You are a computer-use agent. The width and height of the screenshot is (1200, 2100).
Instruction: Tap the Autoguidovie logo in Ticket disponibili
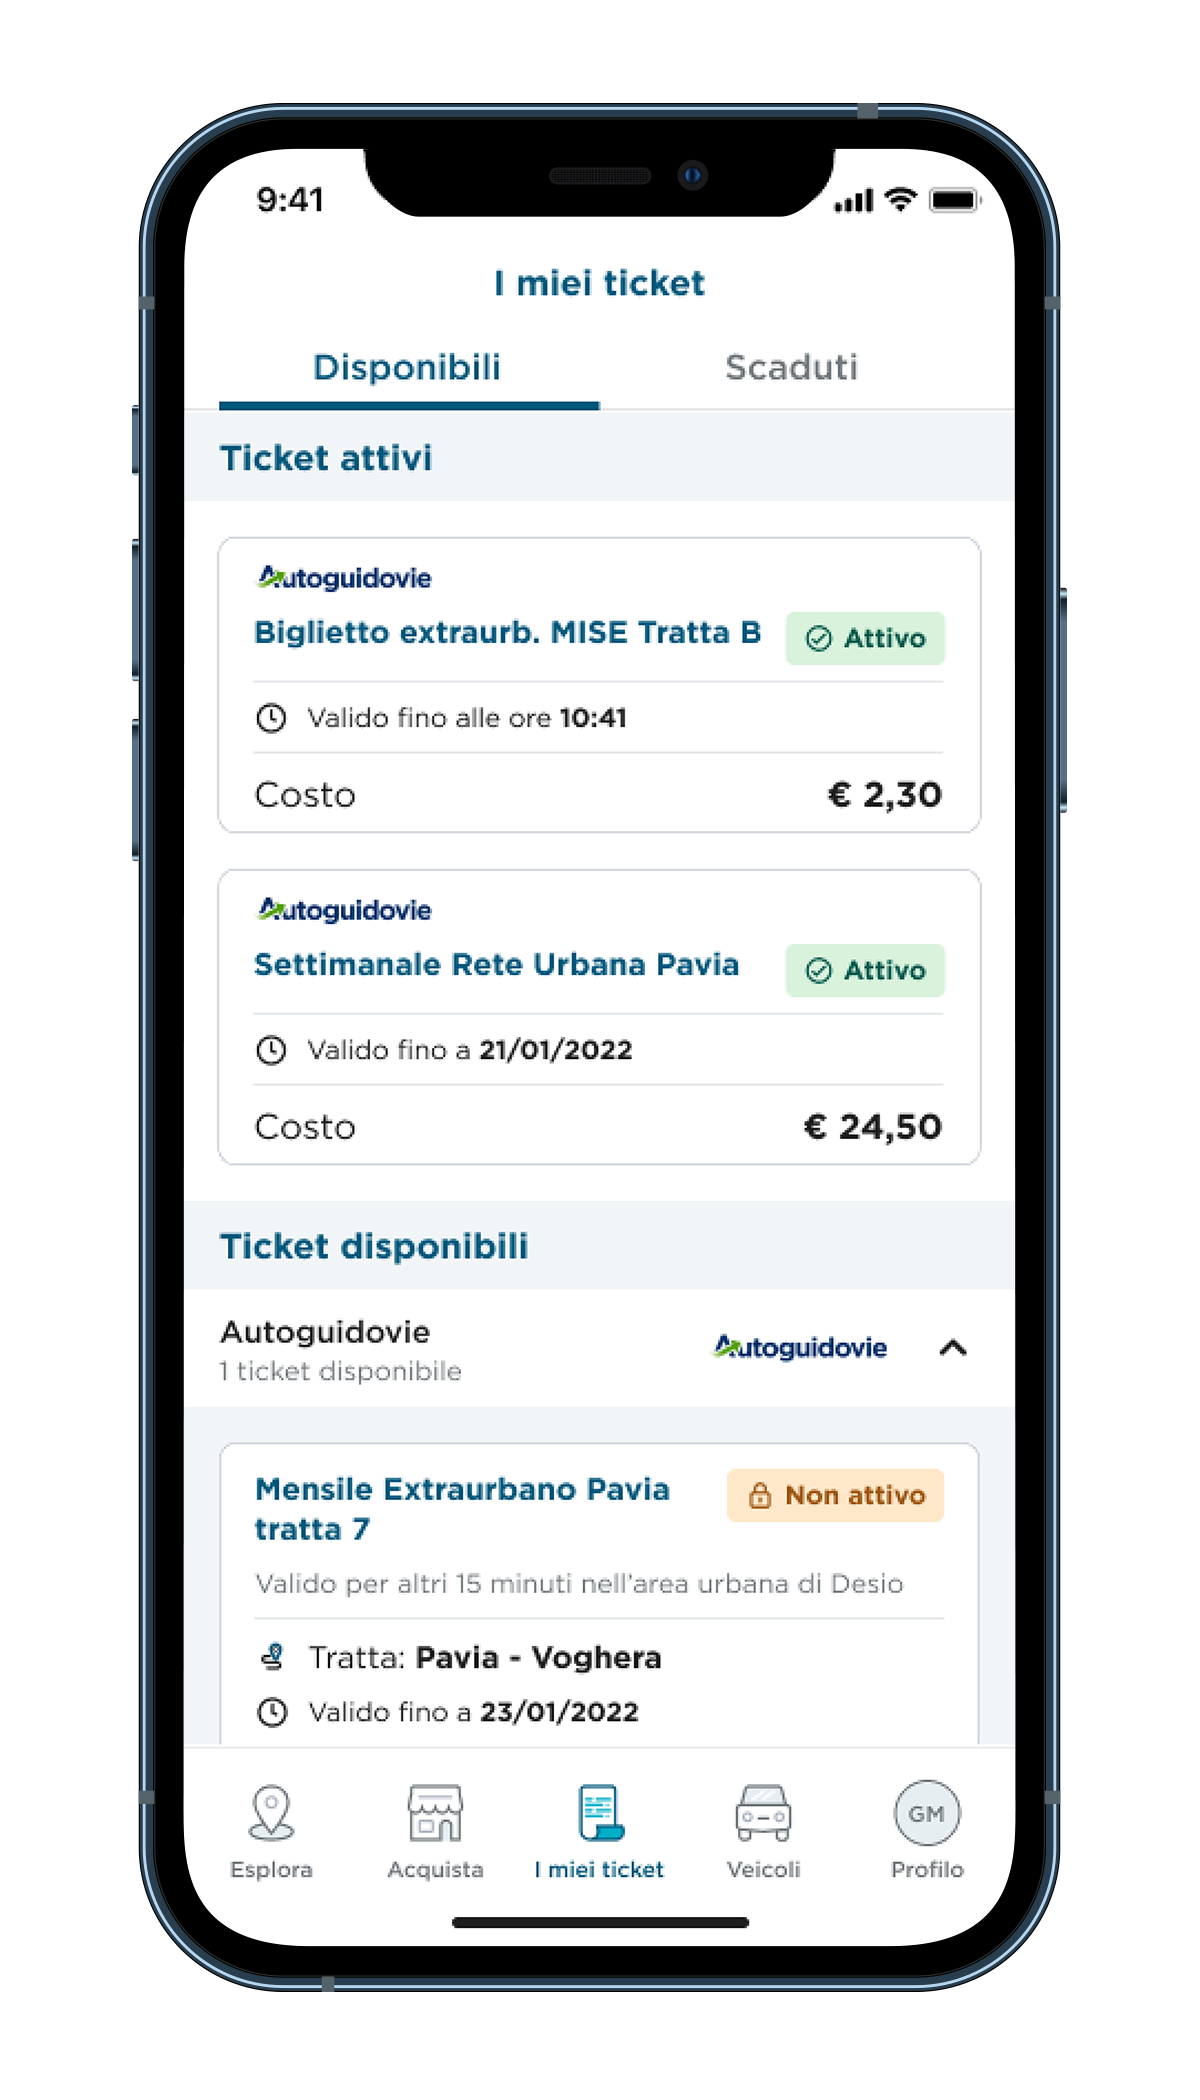coord(800,1347)
